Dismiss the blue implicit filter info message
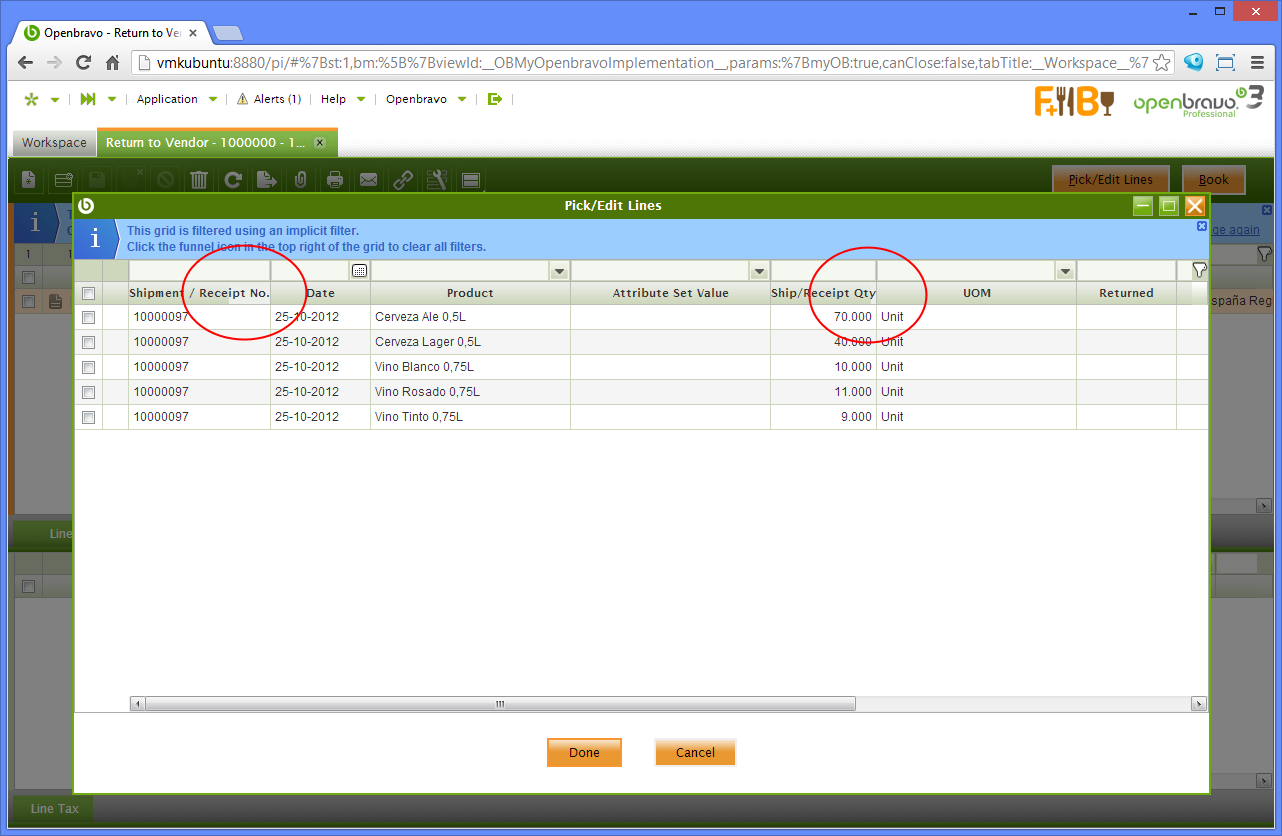1282x836 pixels. (x=1202, y=227)
